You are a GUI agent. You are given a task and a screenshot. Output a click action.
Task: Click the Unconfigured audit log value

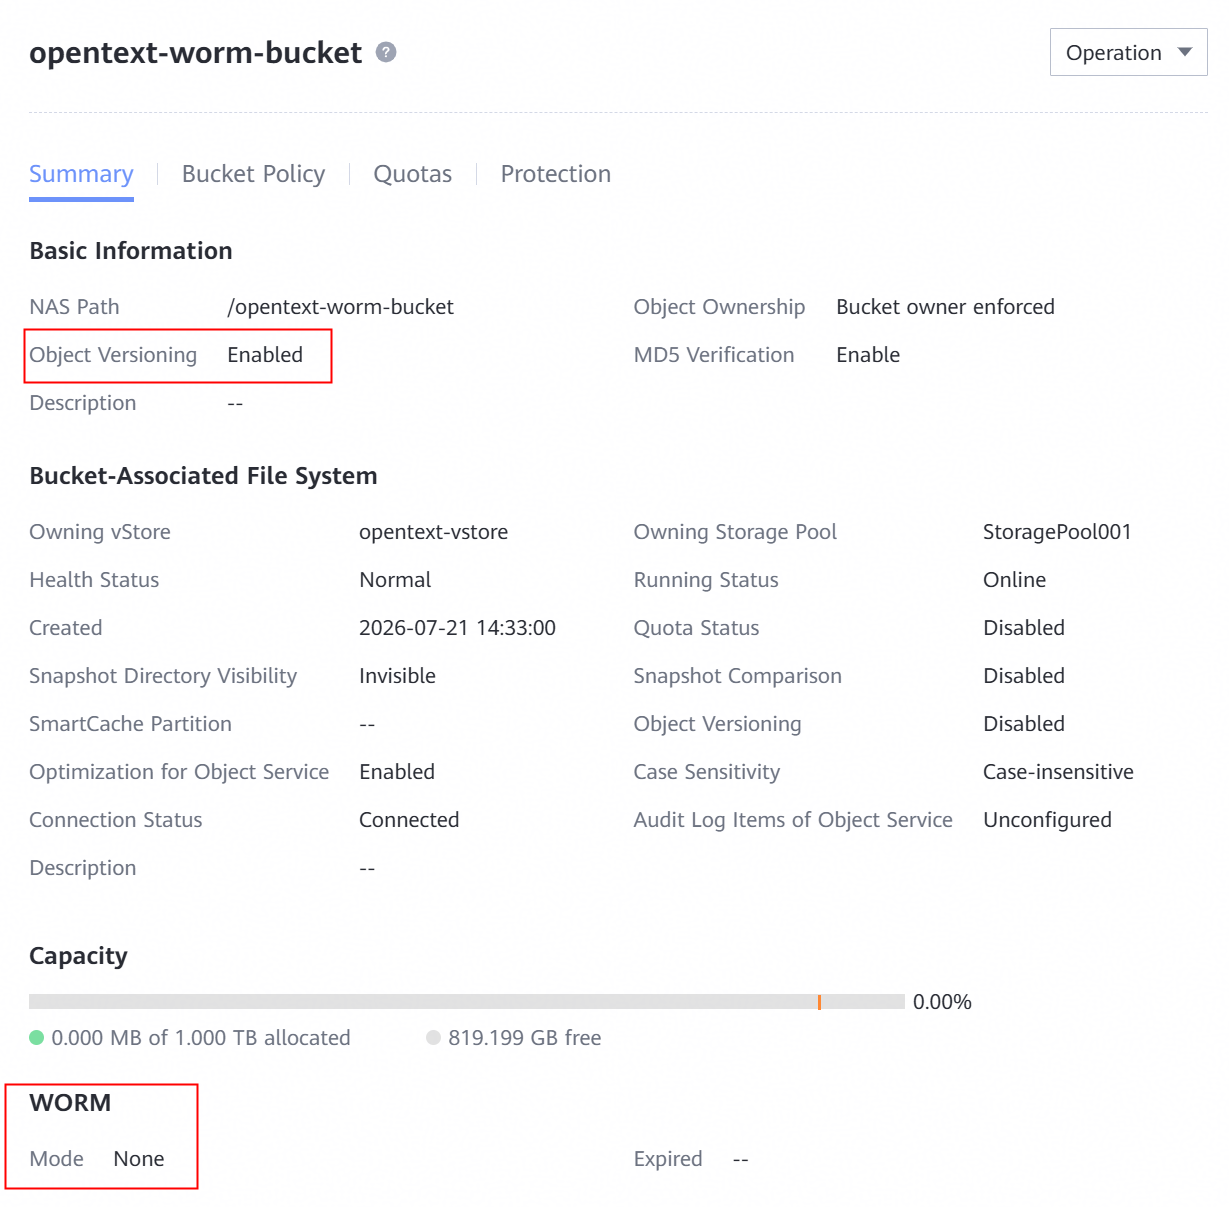[1047, 820]
